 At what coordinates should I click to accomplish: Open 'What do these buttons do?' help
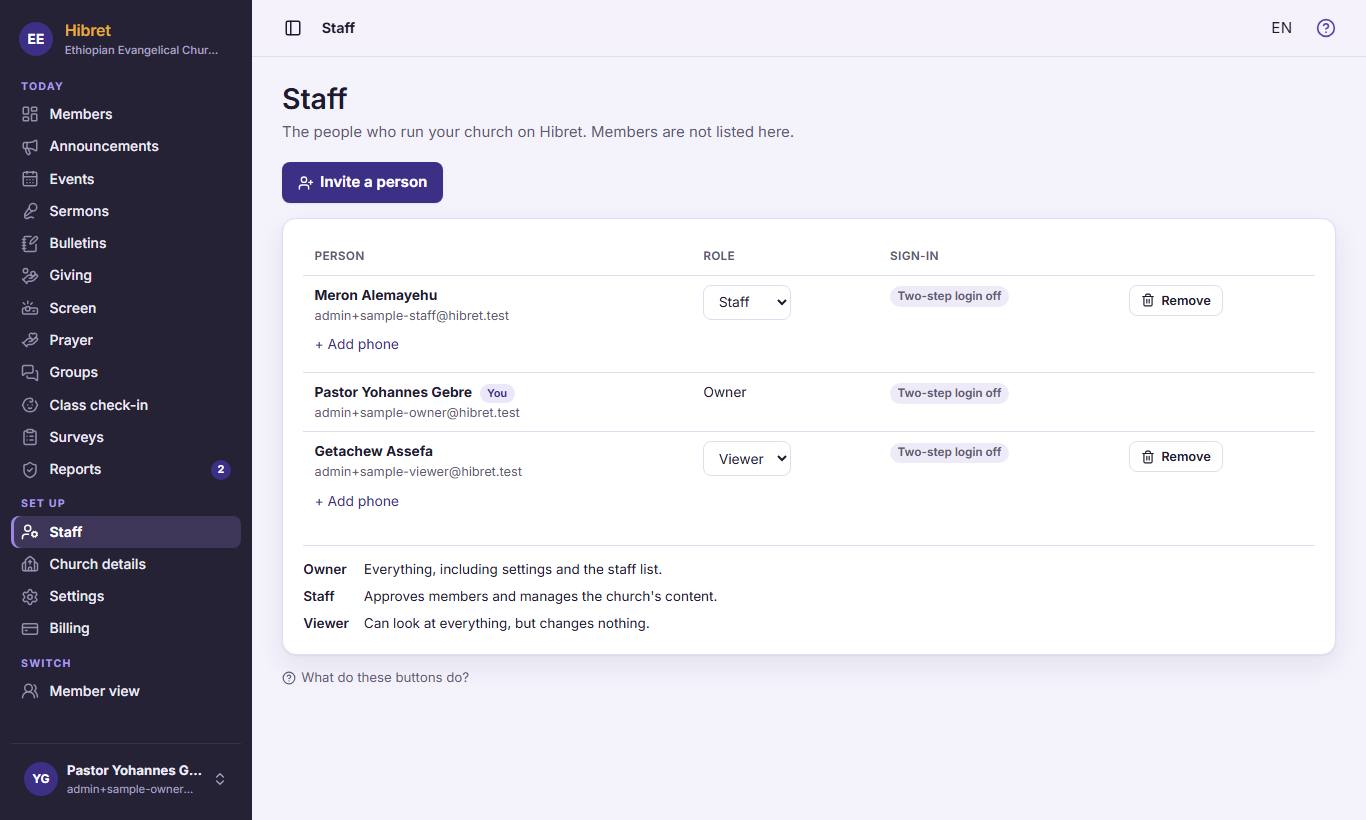point(376,677)
